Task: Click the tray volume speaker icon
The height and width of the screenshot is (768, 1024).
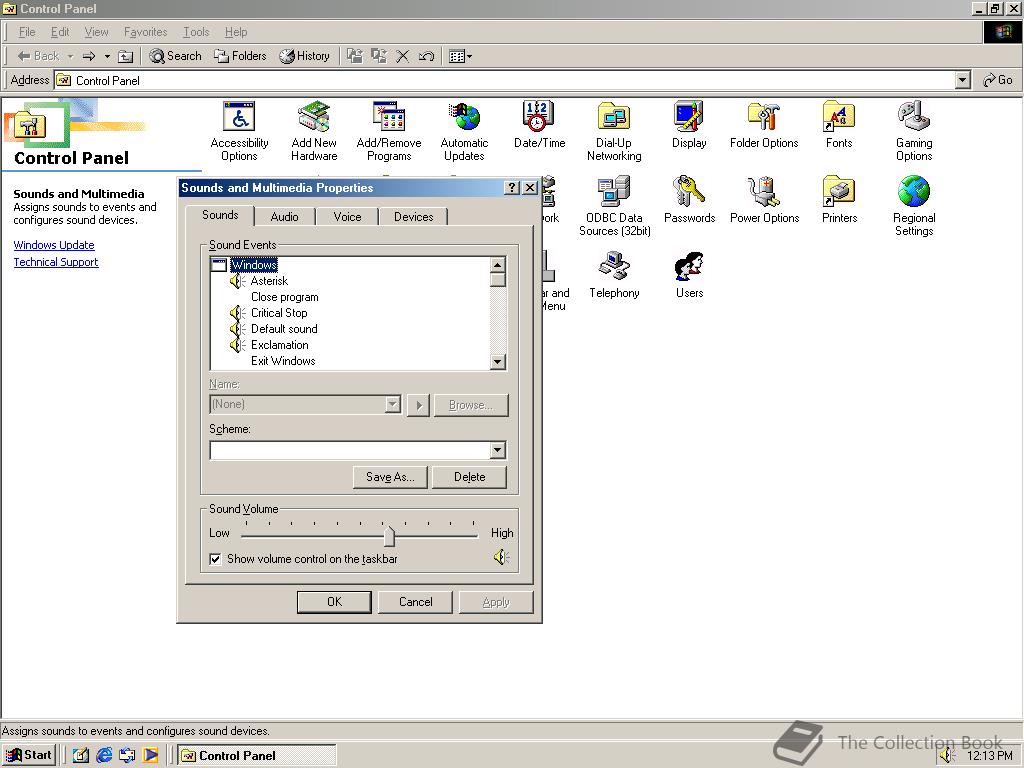Action: click(x=948, y=755)
